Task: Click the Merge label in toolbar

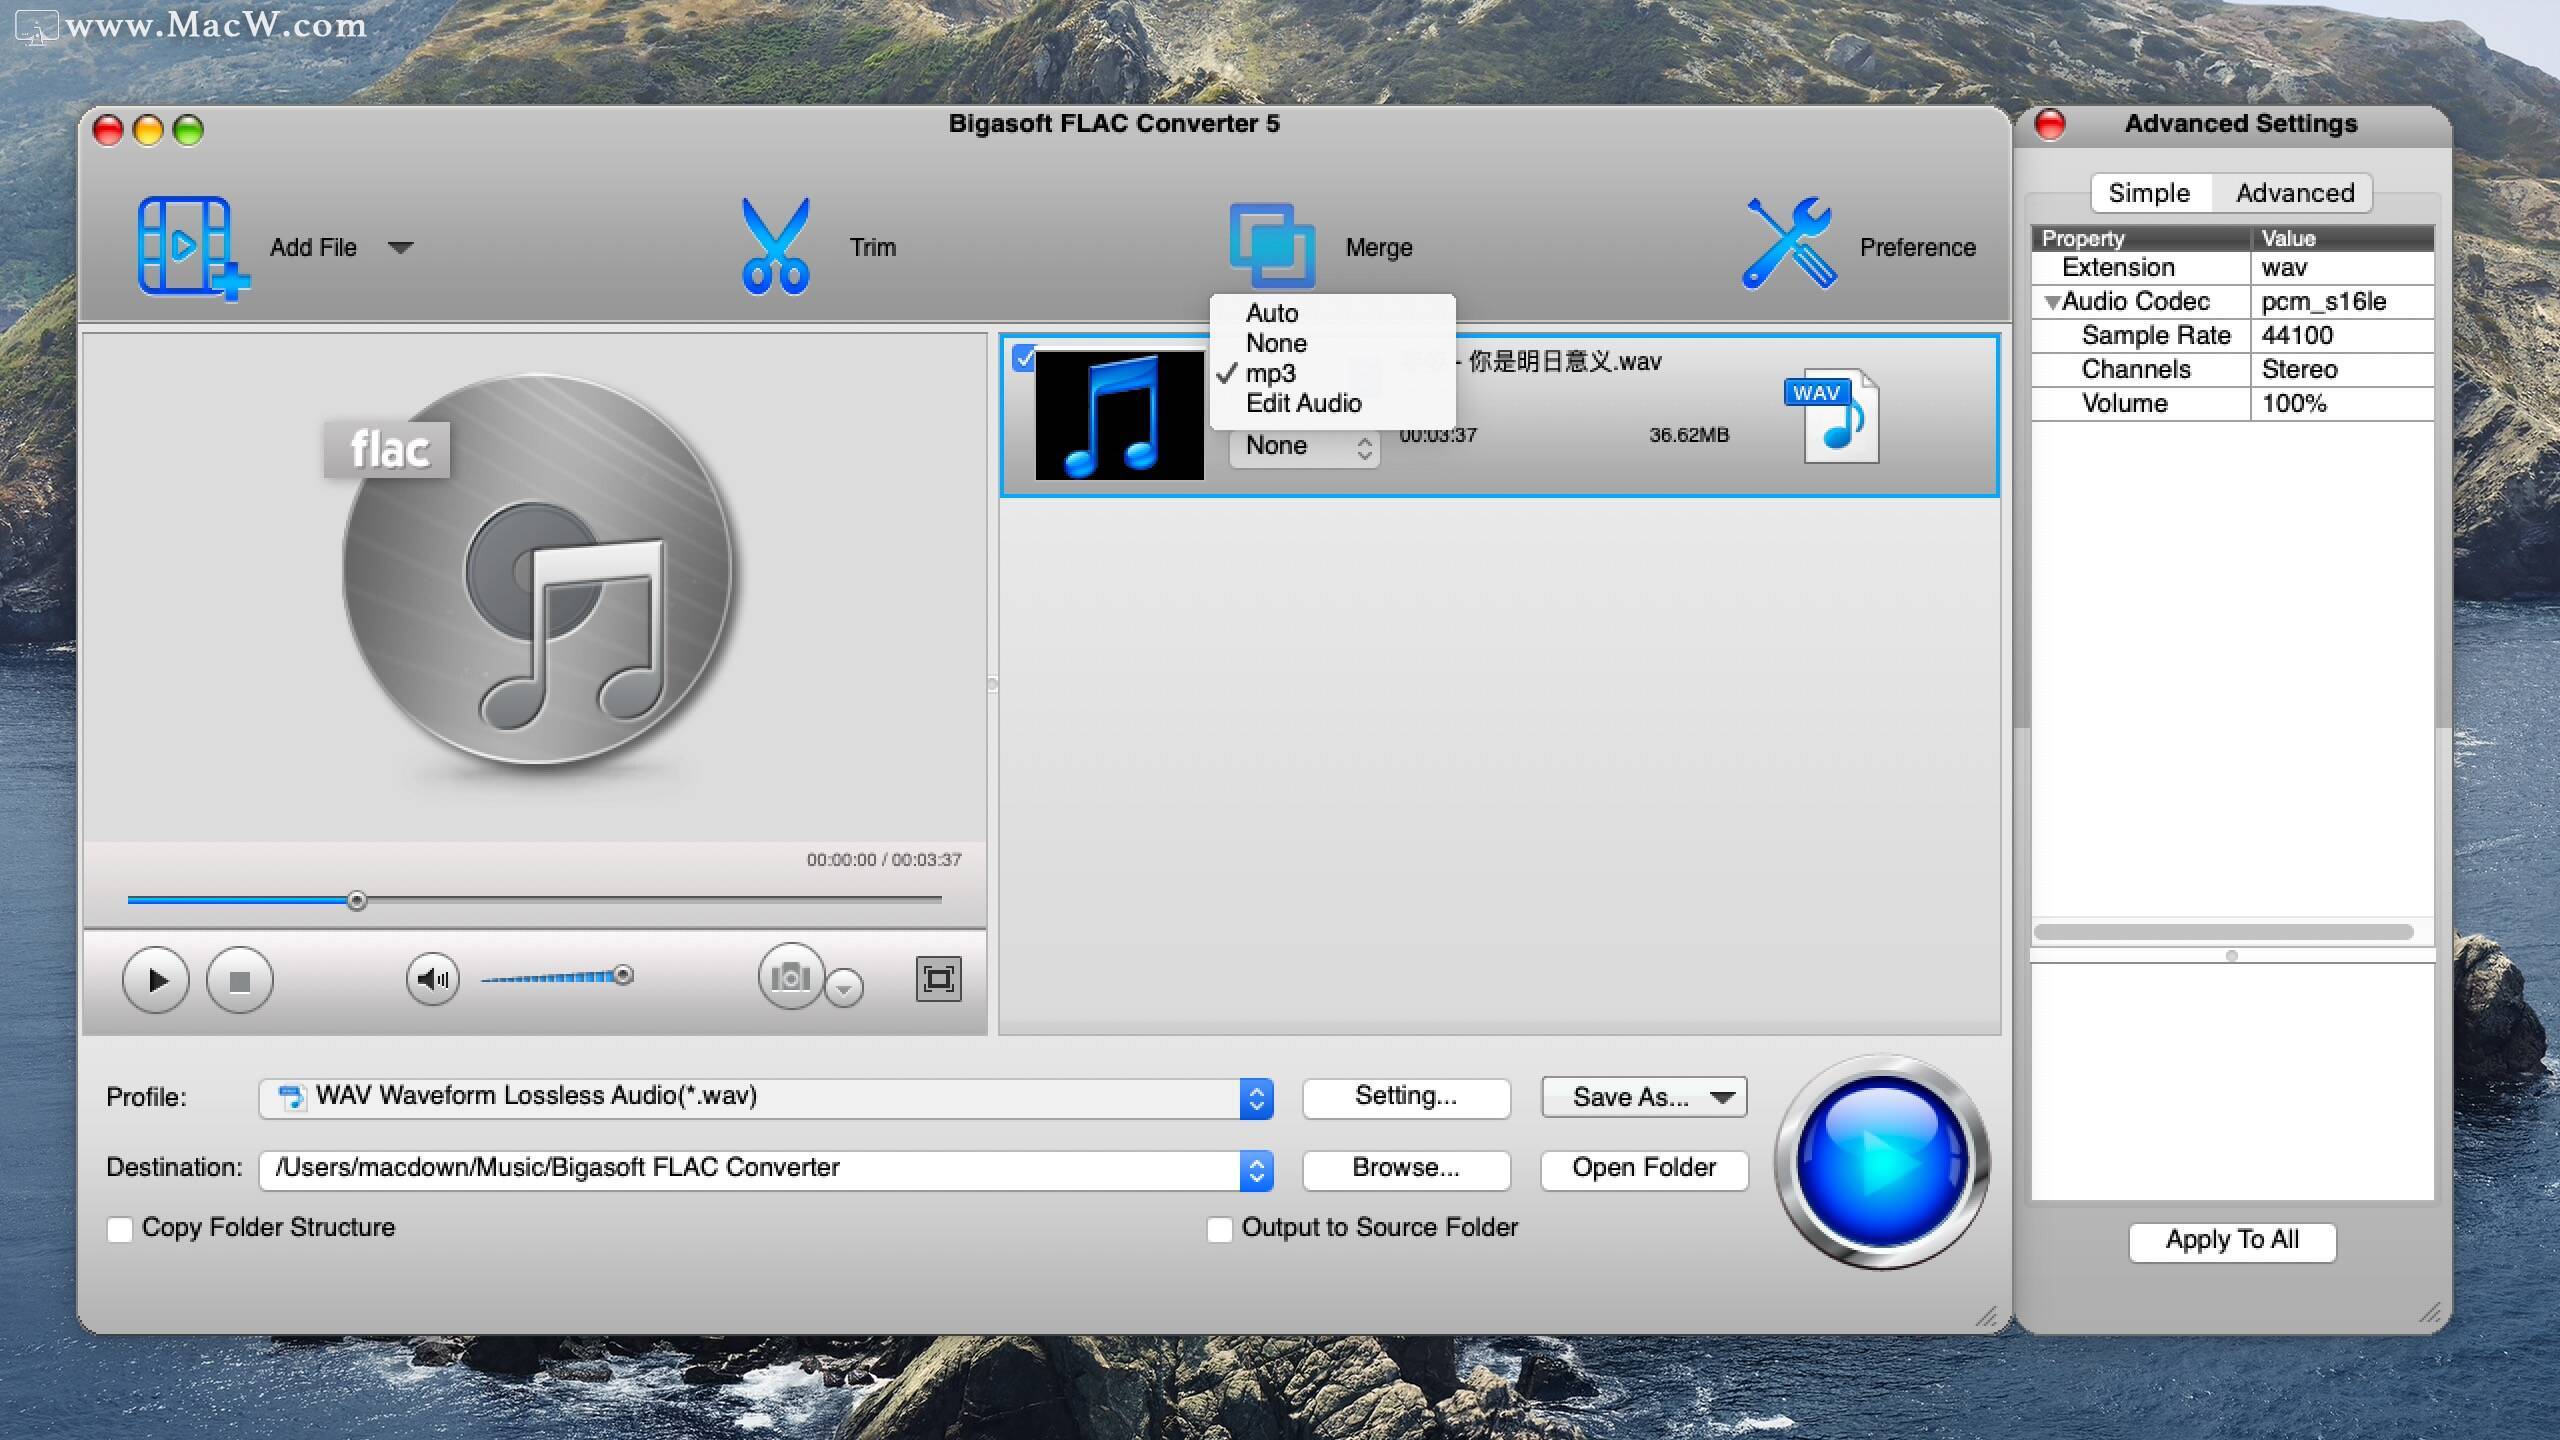Action: pyautogui.click(x=1378, y=247)
